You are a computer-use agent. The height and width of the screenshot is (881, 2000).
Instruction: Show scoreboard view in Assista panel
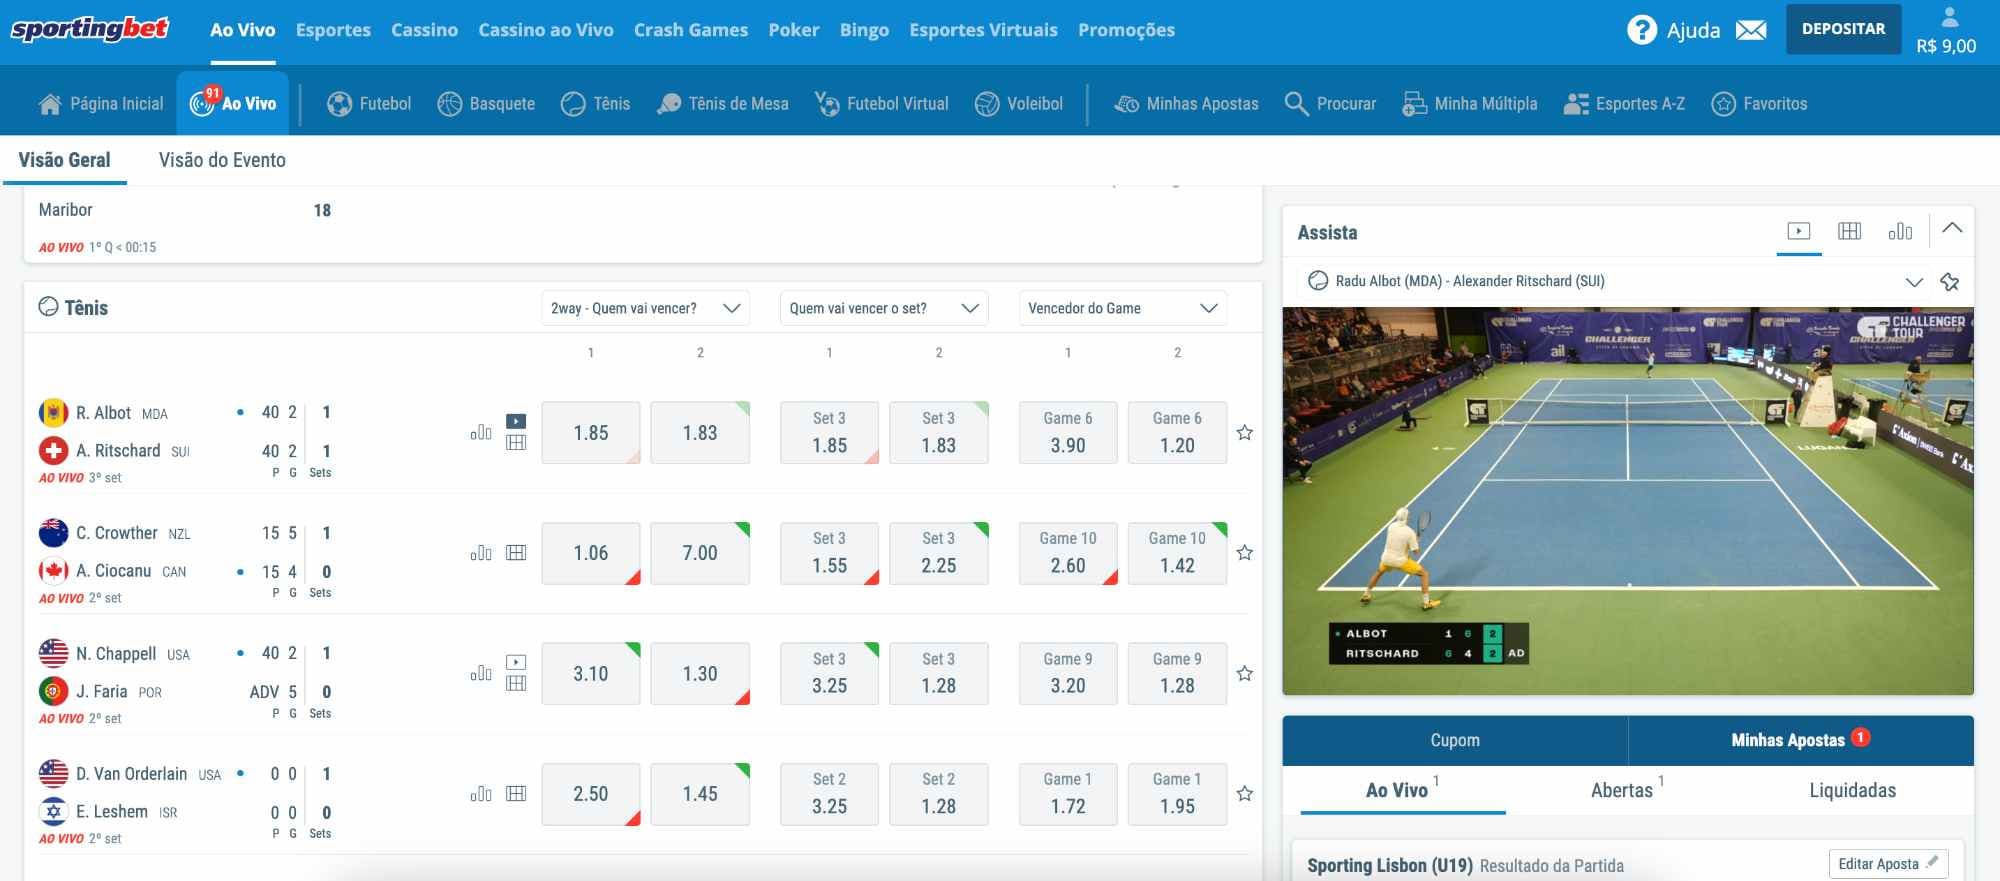coord(1850,231)
